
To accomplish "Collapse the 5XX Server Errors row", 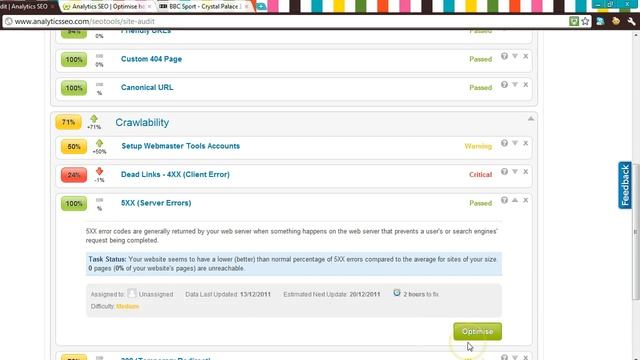I will (x=515, y=200).
